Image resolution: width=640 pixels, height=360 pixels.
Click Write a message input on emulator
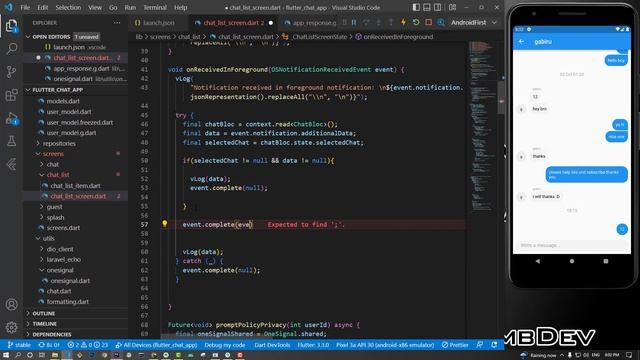(571, 245)
